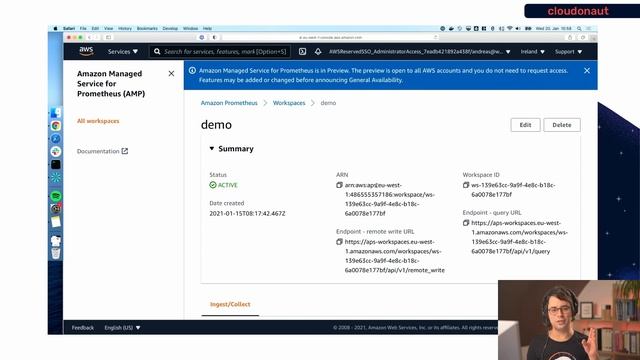Image resolution: width=640 pixels, height=360 pixels.
Task: Click the demo workspace heading
Action: click(x=216, y=124)
